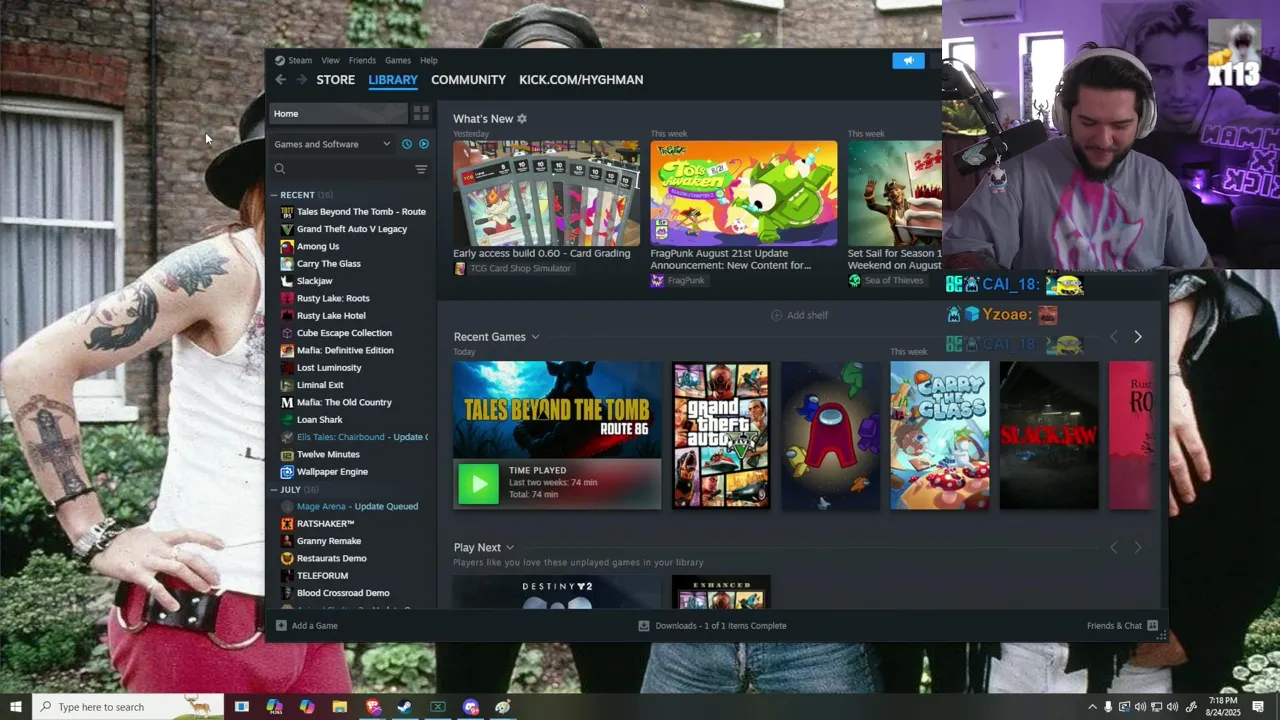Select Granny Remake in the list
This screenshot has width=1280, height=720.
click(329, 541)
